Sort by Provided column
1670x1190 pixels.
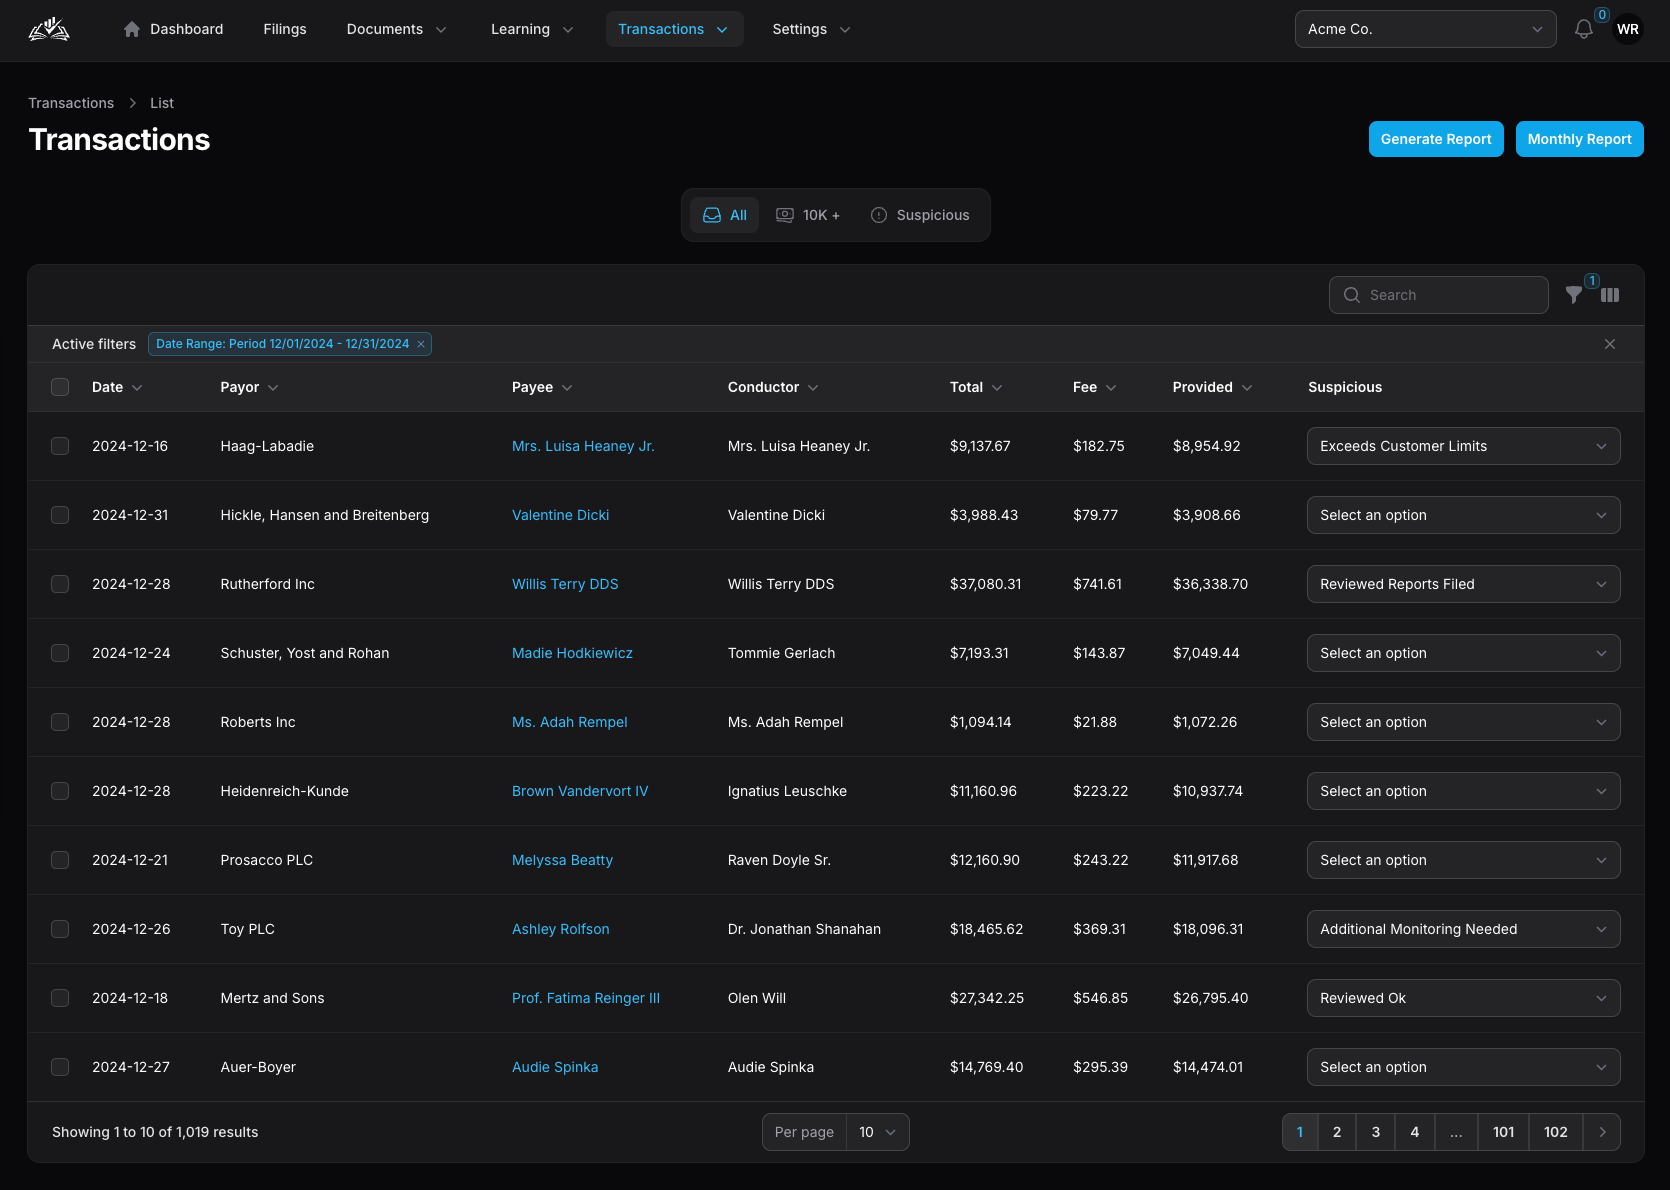pyautogui.click(x=1212, y=387)
